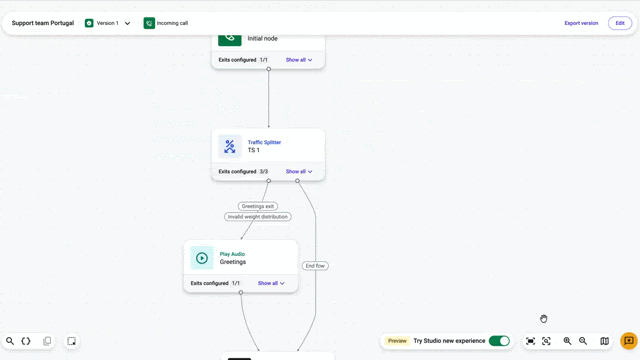
Task: Select the Play Audio title text
Action: (232, 254)
